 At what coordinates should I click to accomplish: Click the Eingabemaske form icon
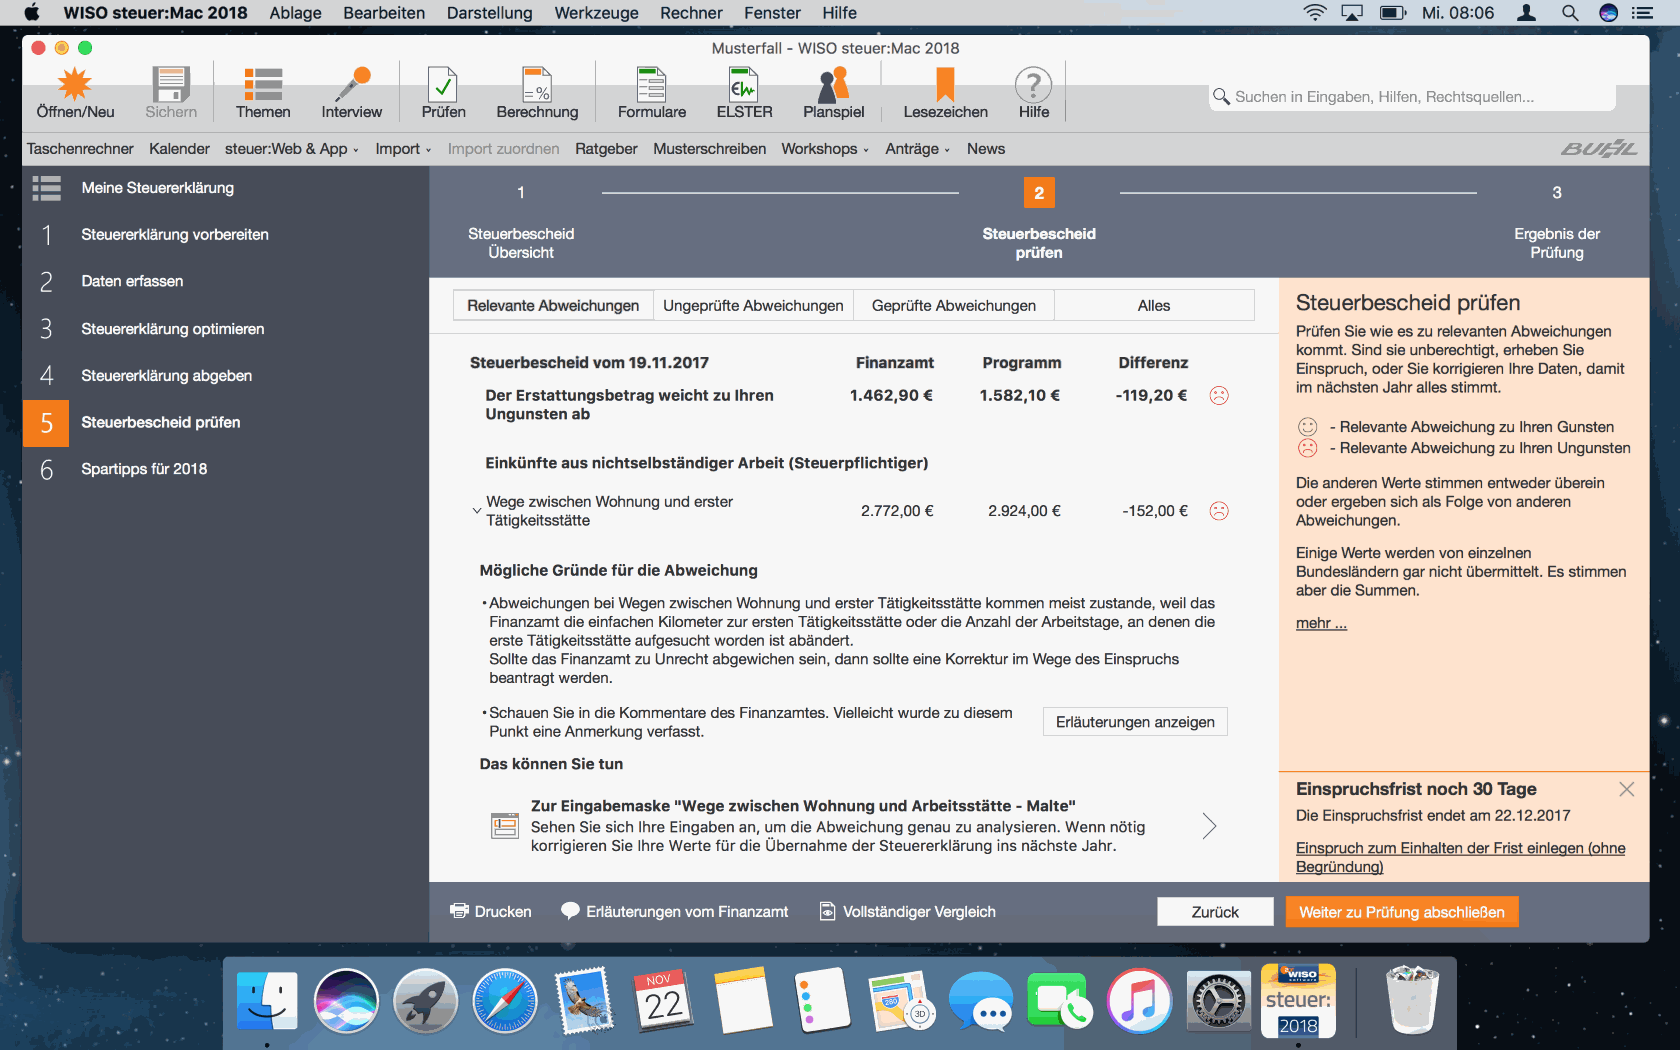pyautogui.click(x=505, y=826)
